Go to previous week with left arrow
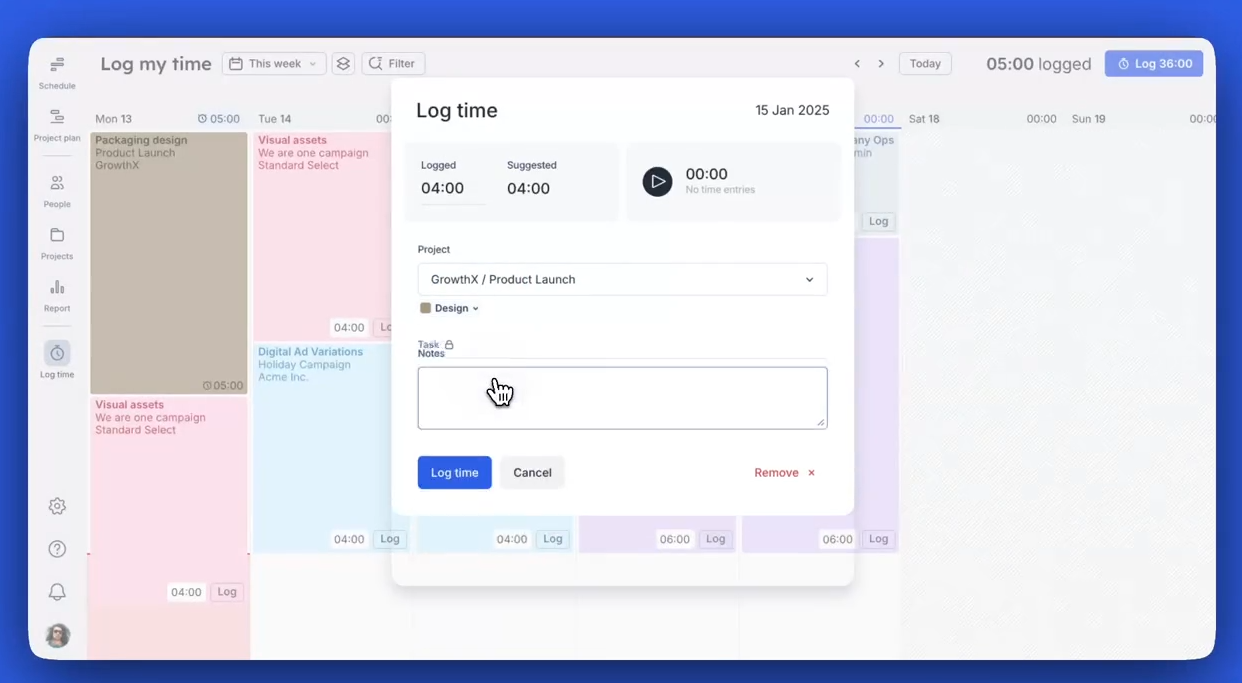This screenshot has width=1242, height=683. coord(857,63)
